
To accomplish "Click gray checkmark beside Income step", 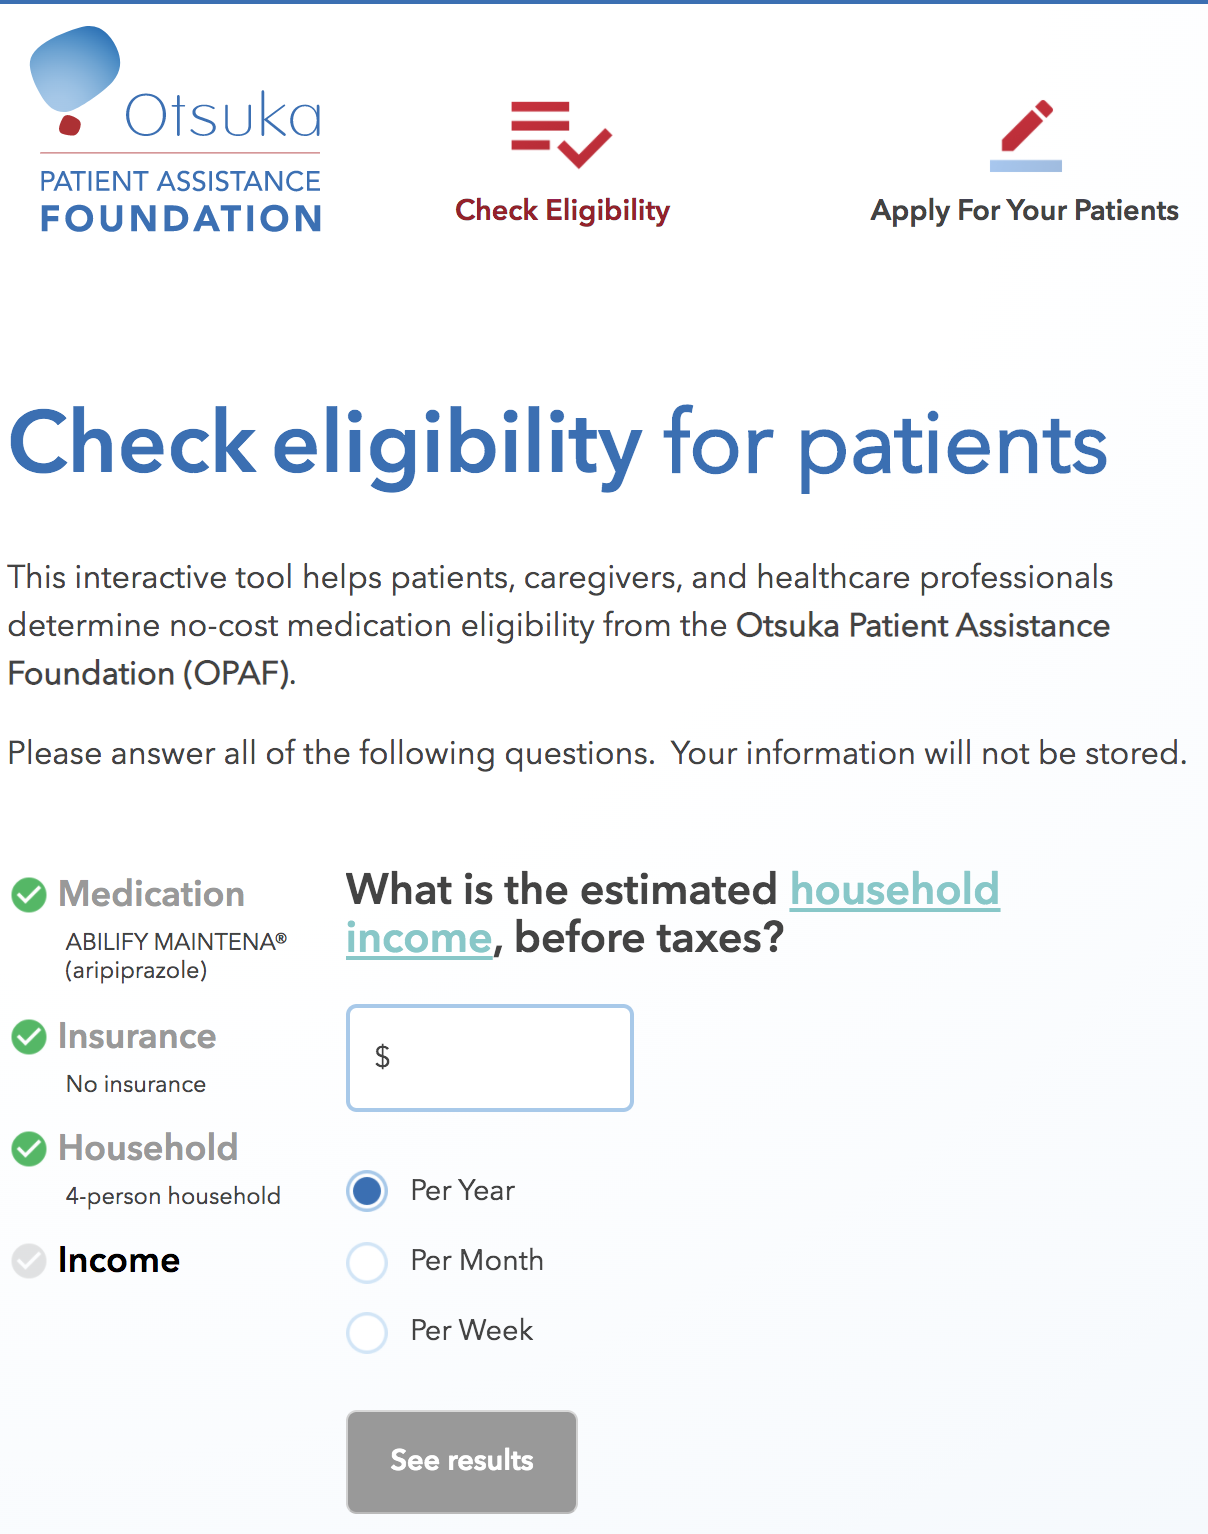I will click(x=29, y=1261).
